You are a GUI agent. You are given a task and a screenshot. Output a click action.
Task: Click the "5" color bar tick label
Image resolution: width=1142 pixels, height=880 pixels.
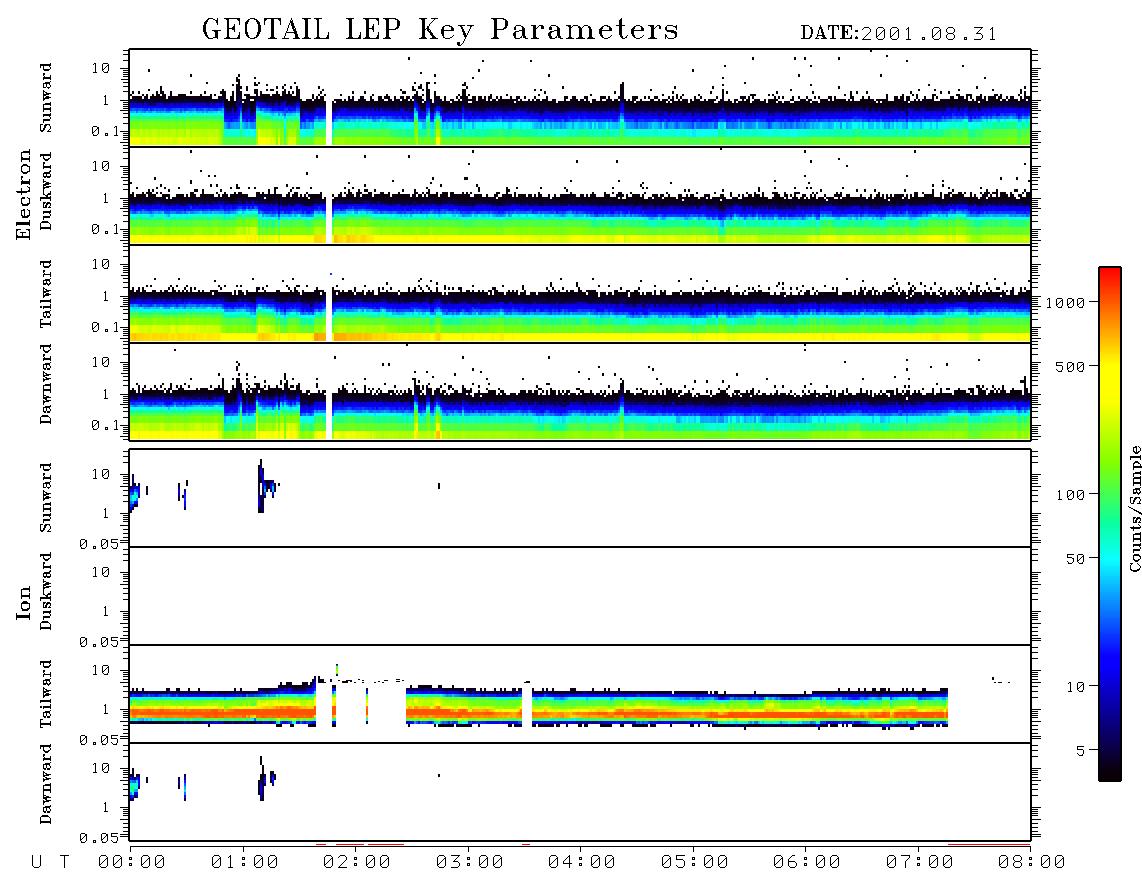tap(1081, 751)
